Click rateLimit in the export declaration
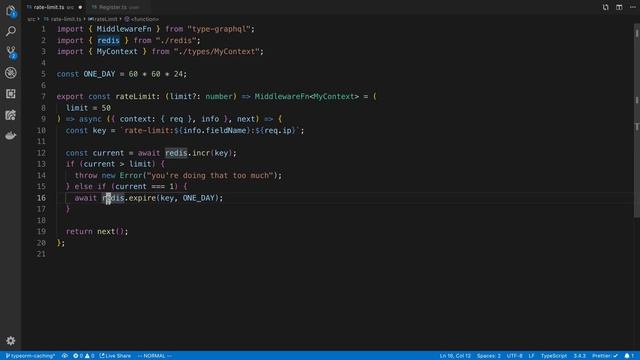The width and height of the screenshot is (640, 360). 136,97
